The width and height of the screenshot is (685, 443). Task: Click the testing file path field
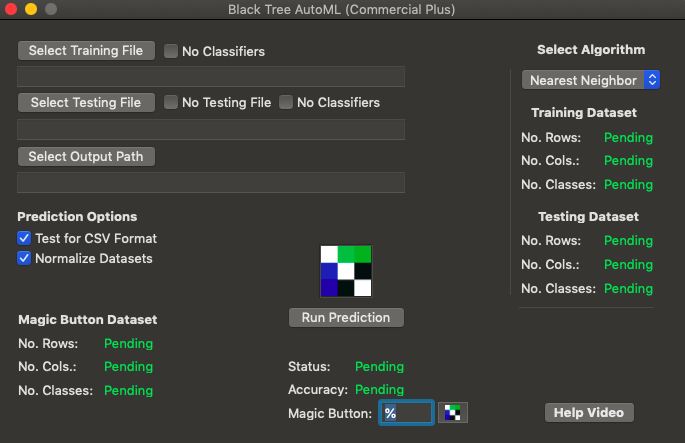tap(211, 129)
